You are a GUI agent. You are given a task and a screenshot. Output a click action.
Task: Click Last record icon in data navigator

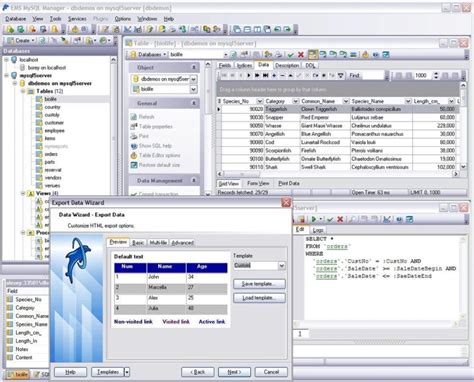point(266,76)
